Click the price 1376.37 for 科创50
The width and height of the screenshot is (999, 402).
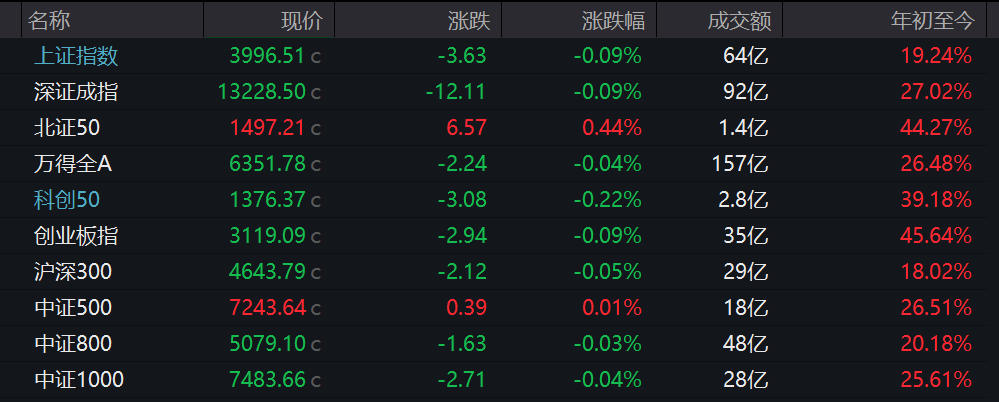[267, 200]
